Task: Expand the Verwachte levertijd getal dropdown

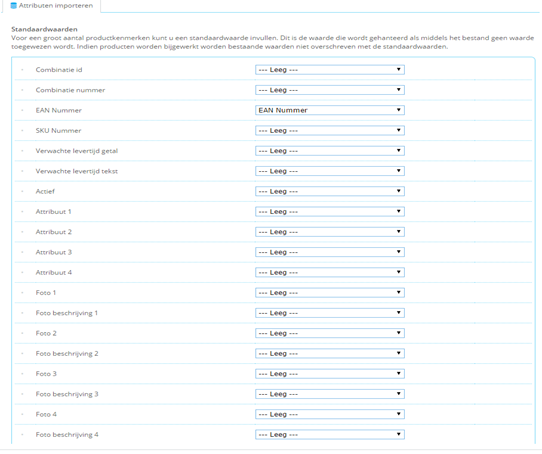Action: point(330,151)
